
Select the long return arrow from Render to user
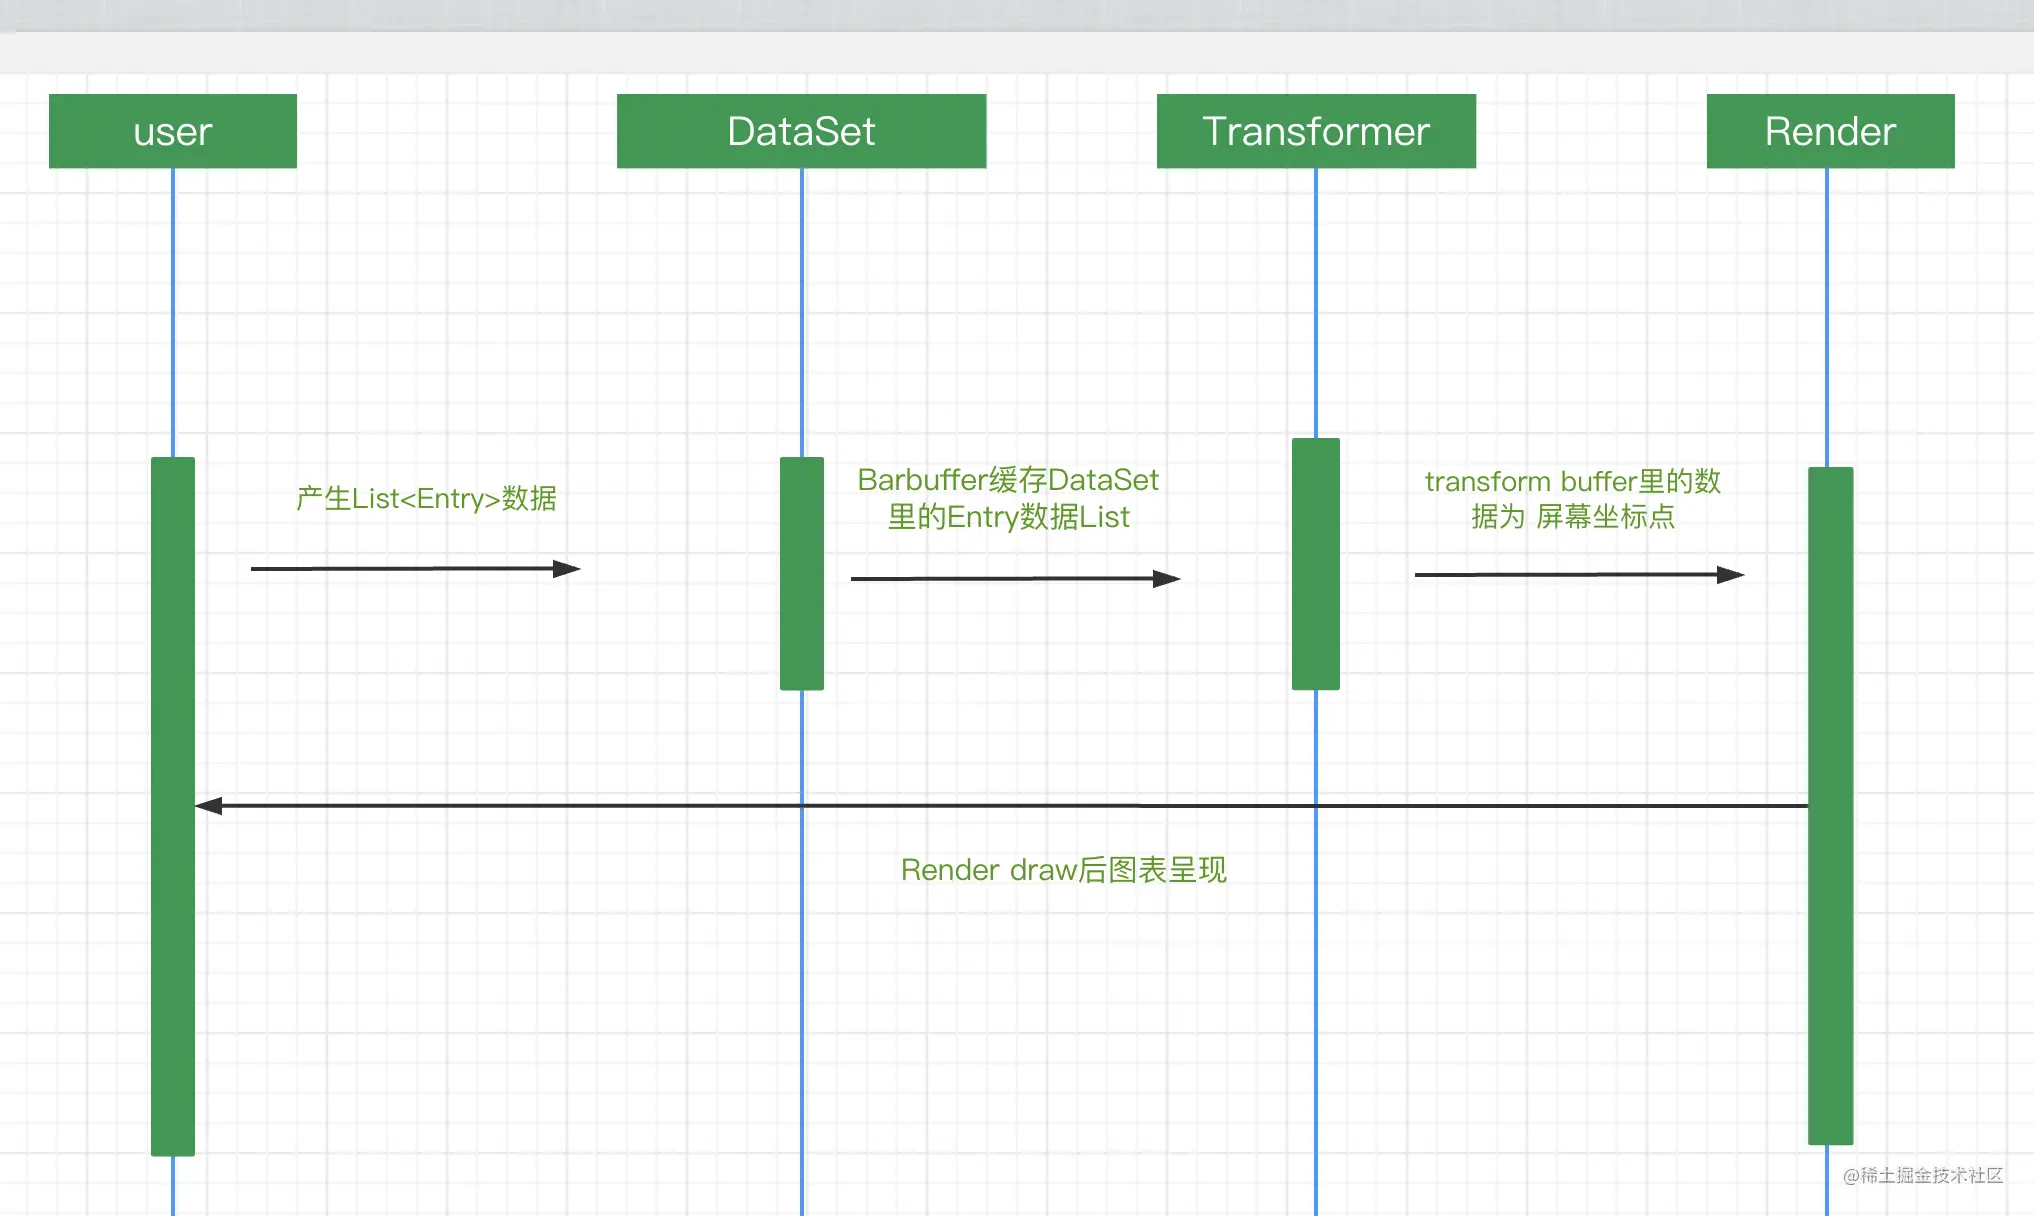click(x=1001, y=805)
